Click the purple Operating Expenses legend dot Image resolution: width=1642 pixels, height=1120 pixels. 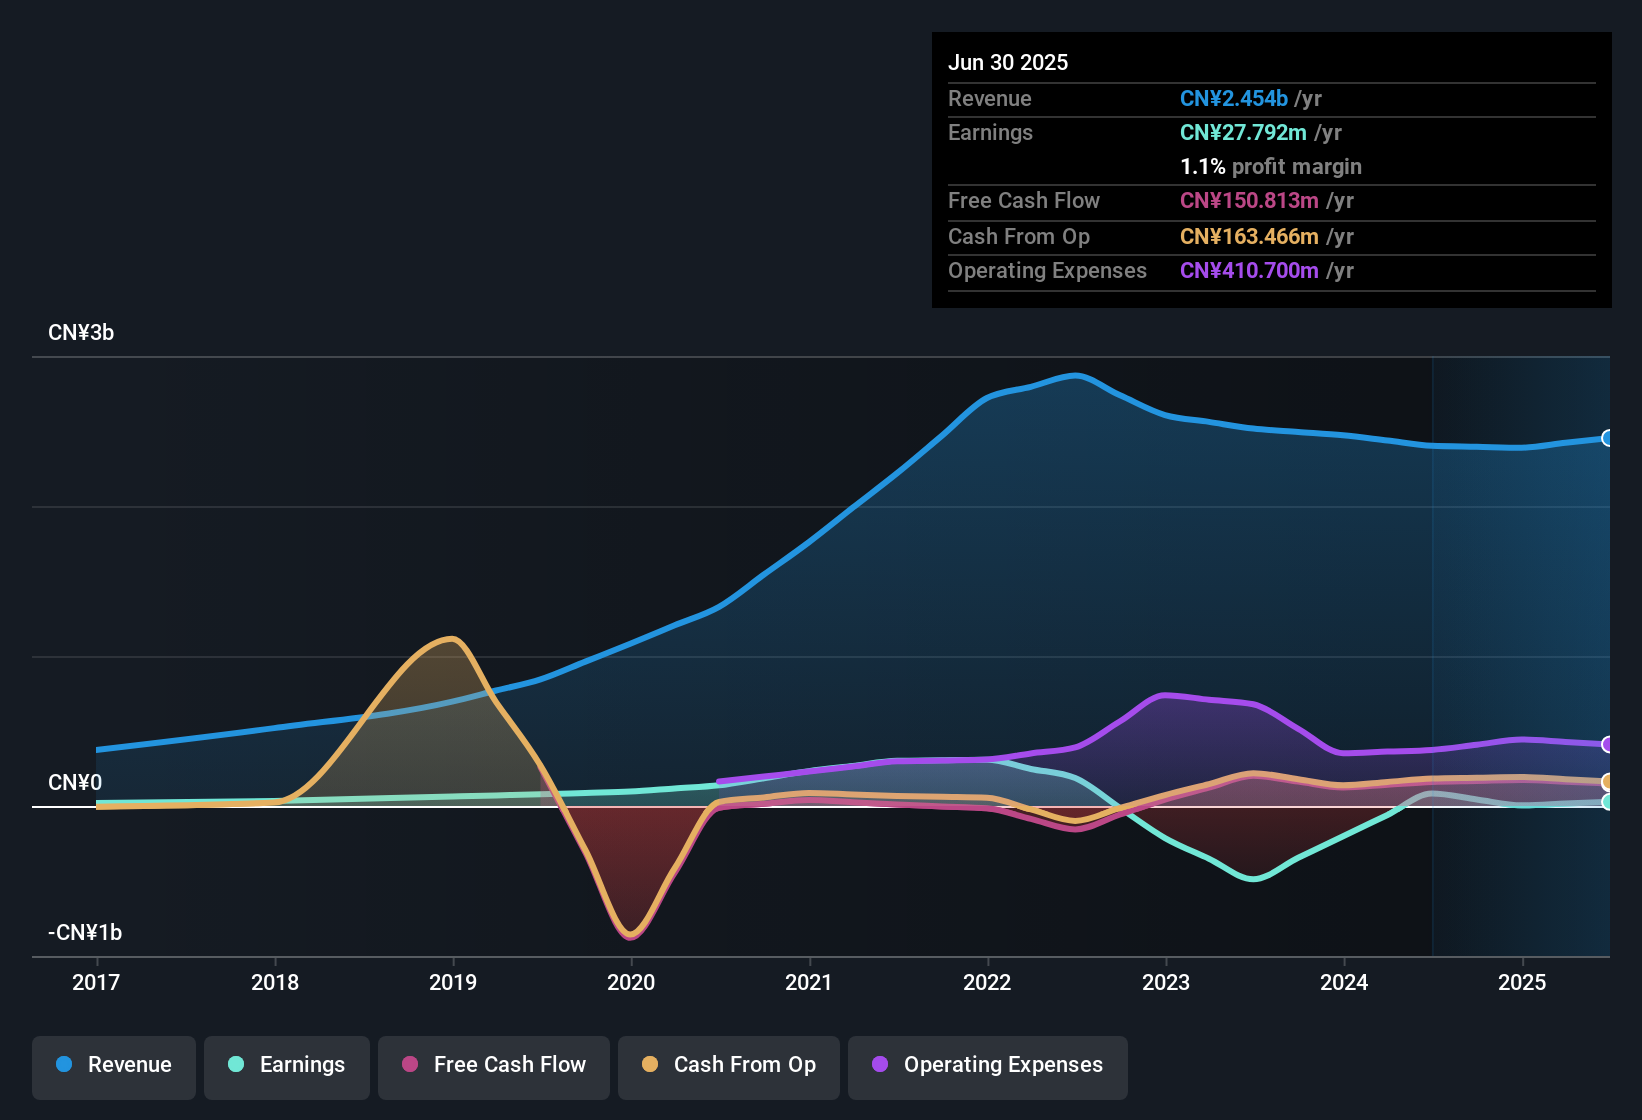(x=879, y=1065)
